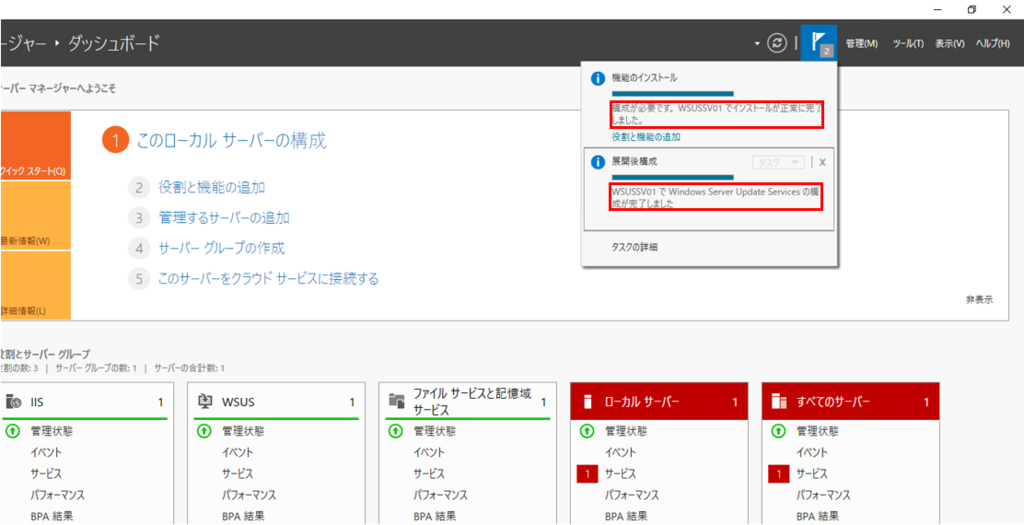Click the 役割と機能の追加 link in notification
1024x525 pixels.
[646, 136]
